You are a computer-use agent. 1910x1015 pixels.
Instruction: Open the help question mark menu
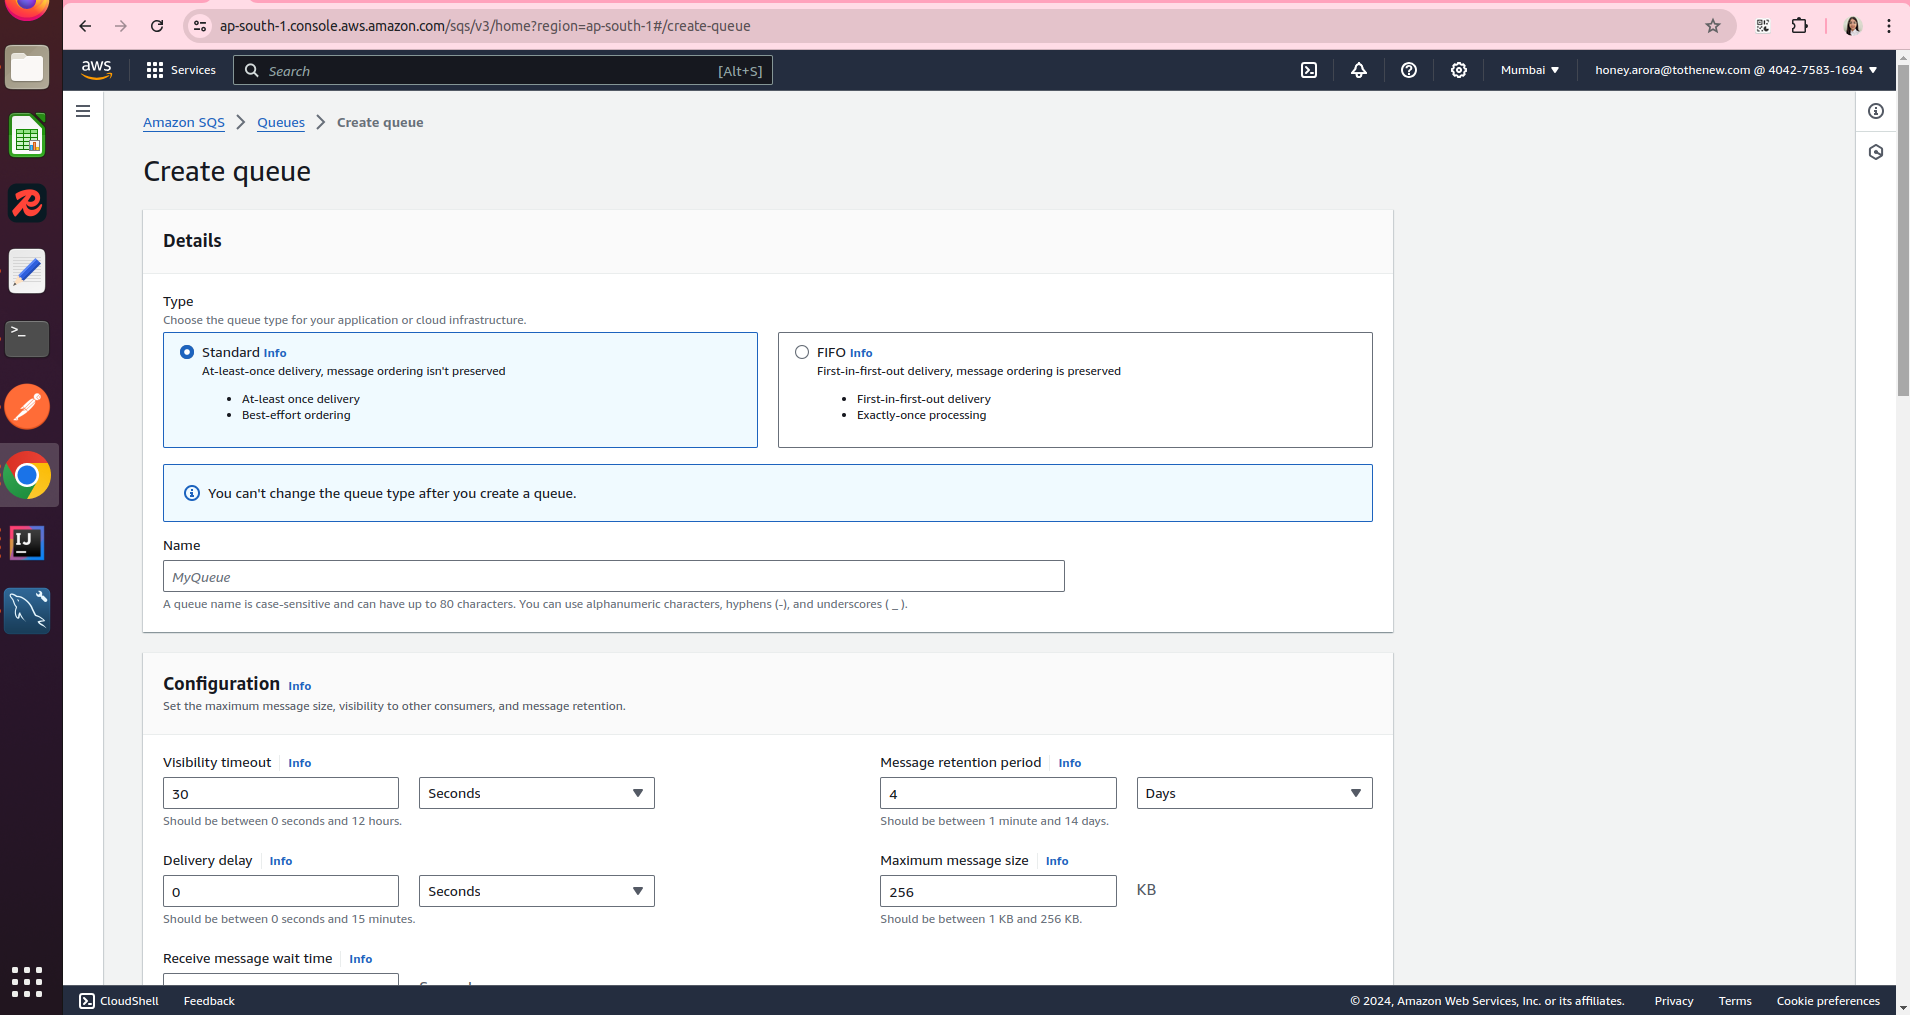coord(1409,70)
